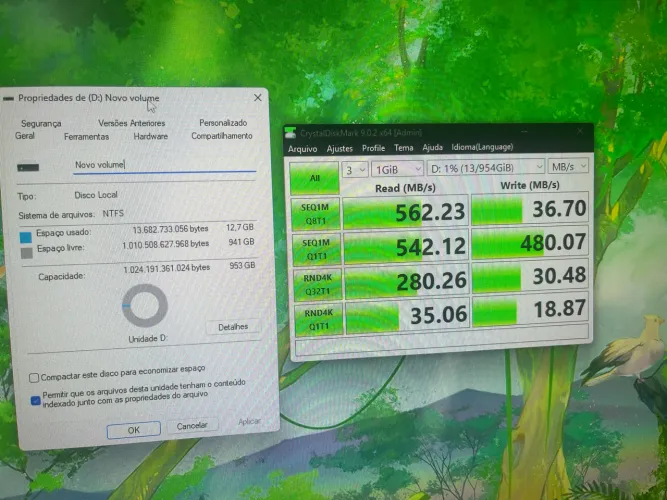Click the CrystalDiskMark app icon in title bar

291,132
